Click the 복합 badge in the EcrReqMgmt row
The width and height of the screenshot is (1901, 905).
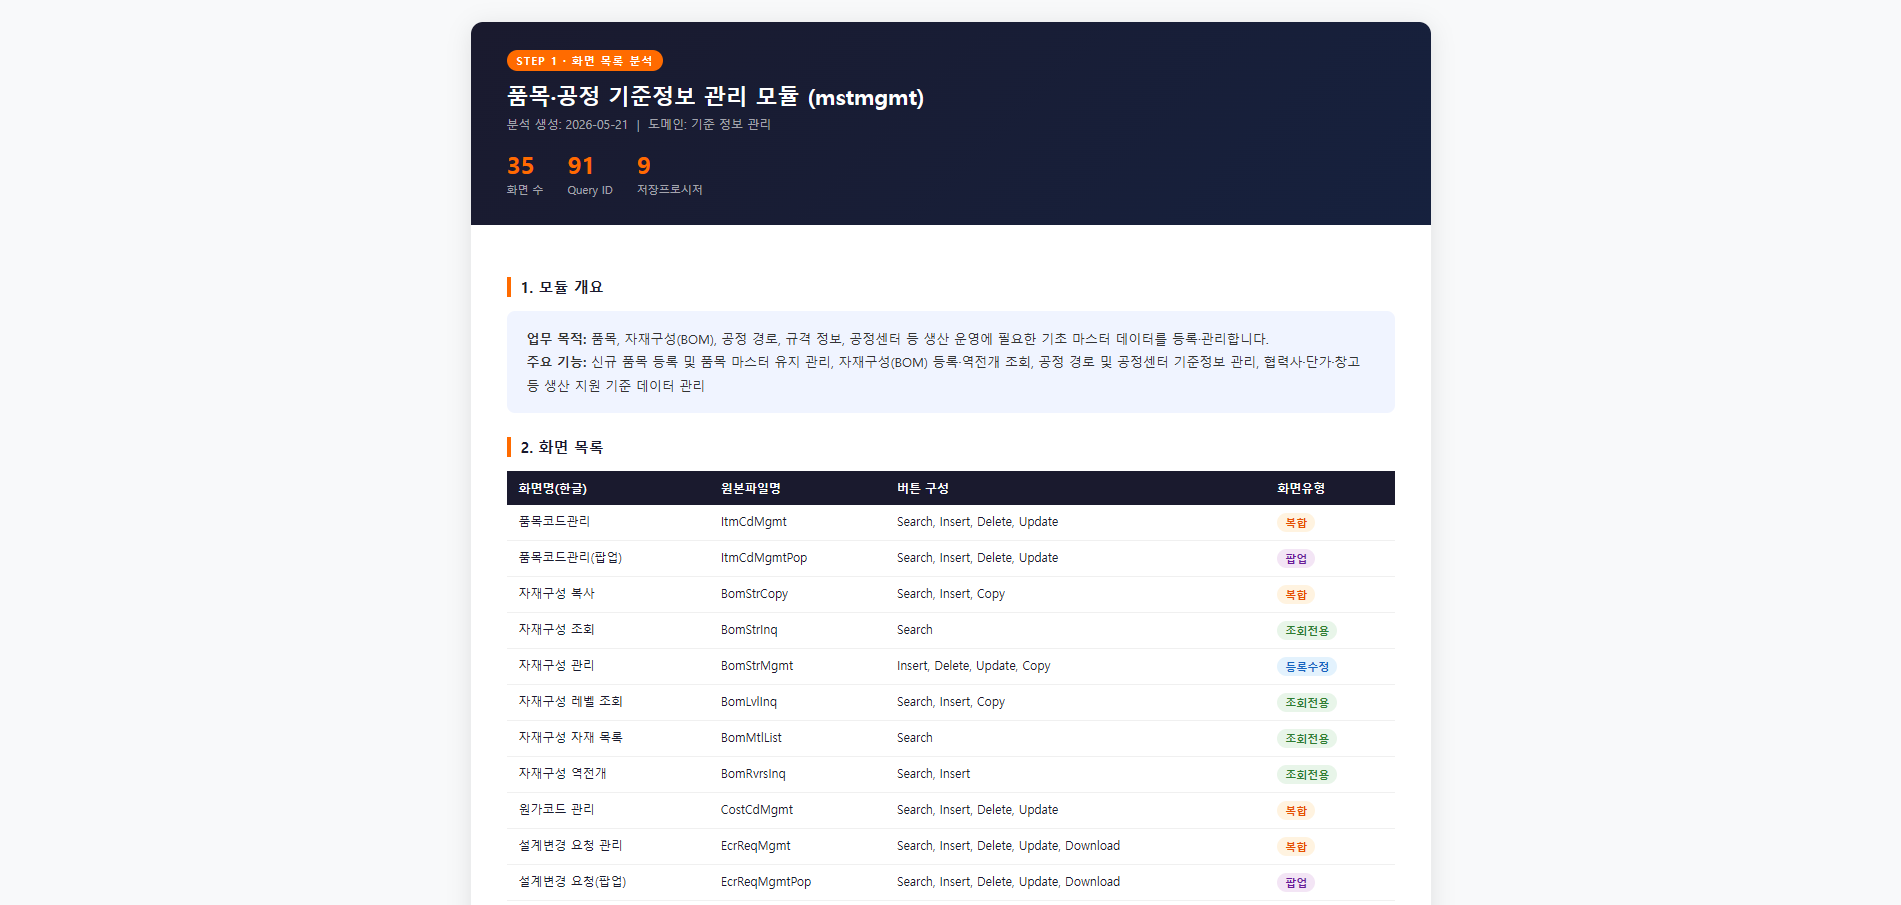tap(1295, 847)
